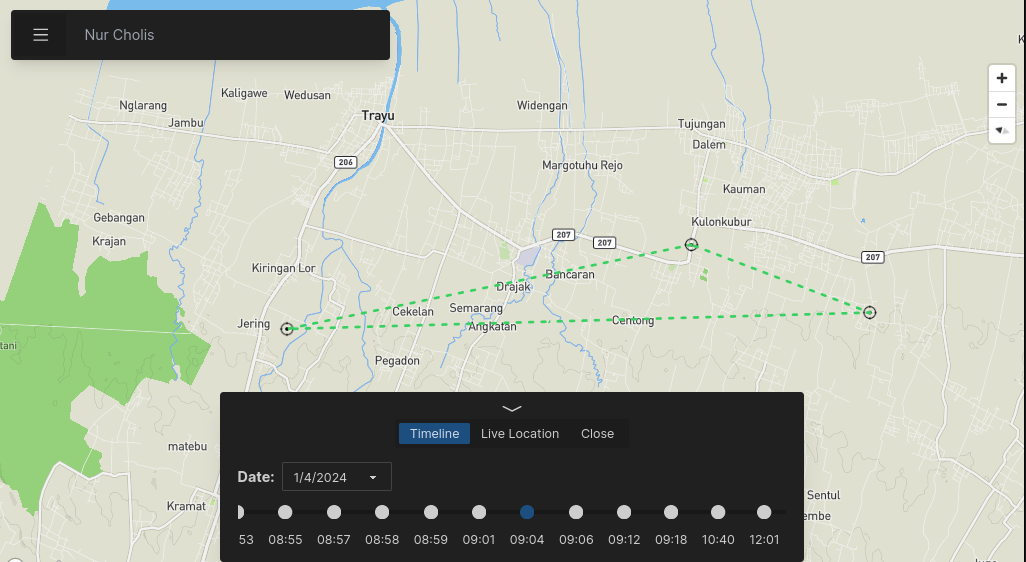Click the easternmost location marker on route

pyautogui.click(x=869, y=312)
